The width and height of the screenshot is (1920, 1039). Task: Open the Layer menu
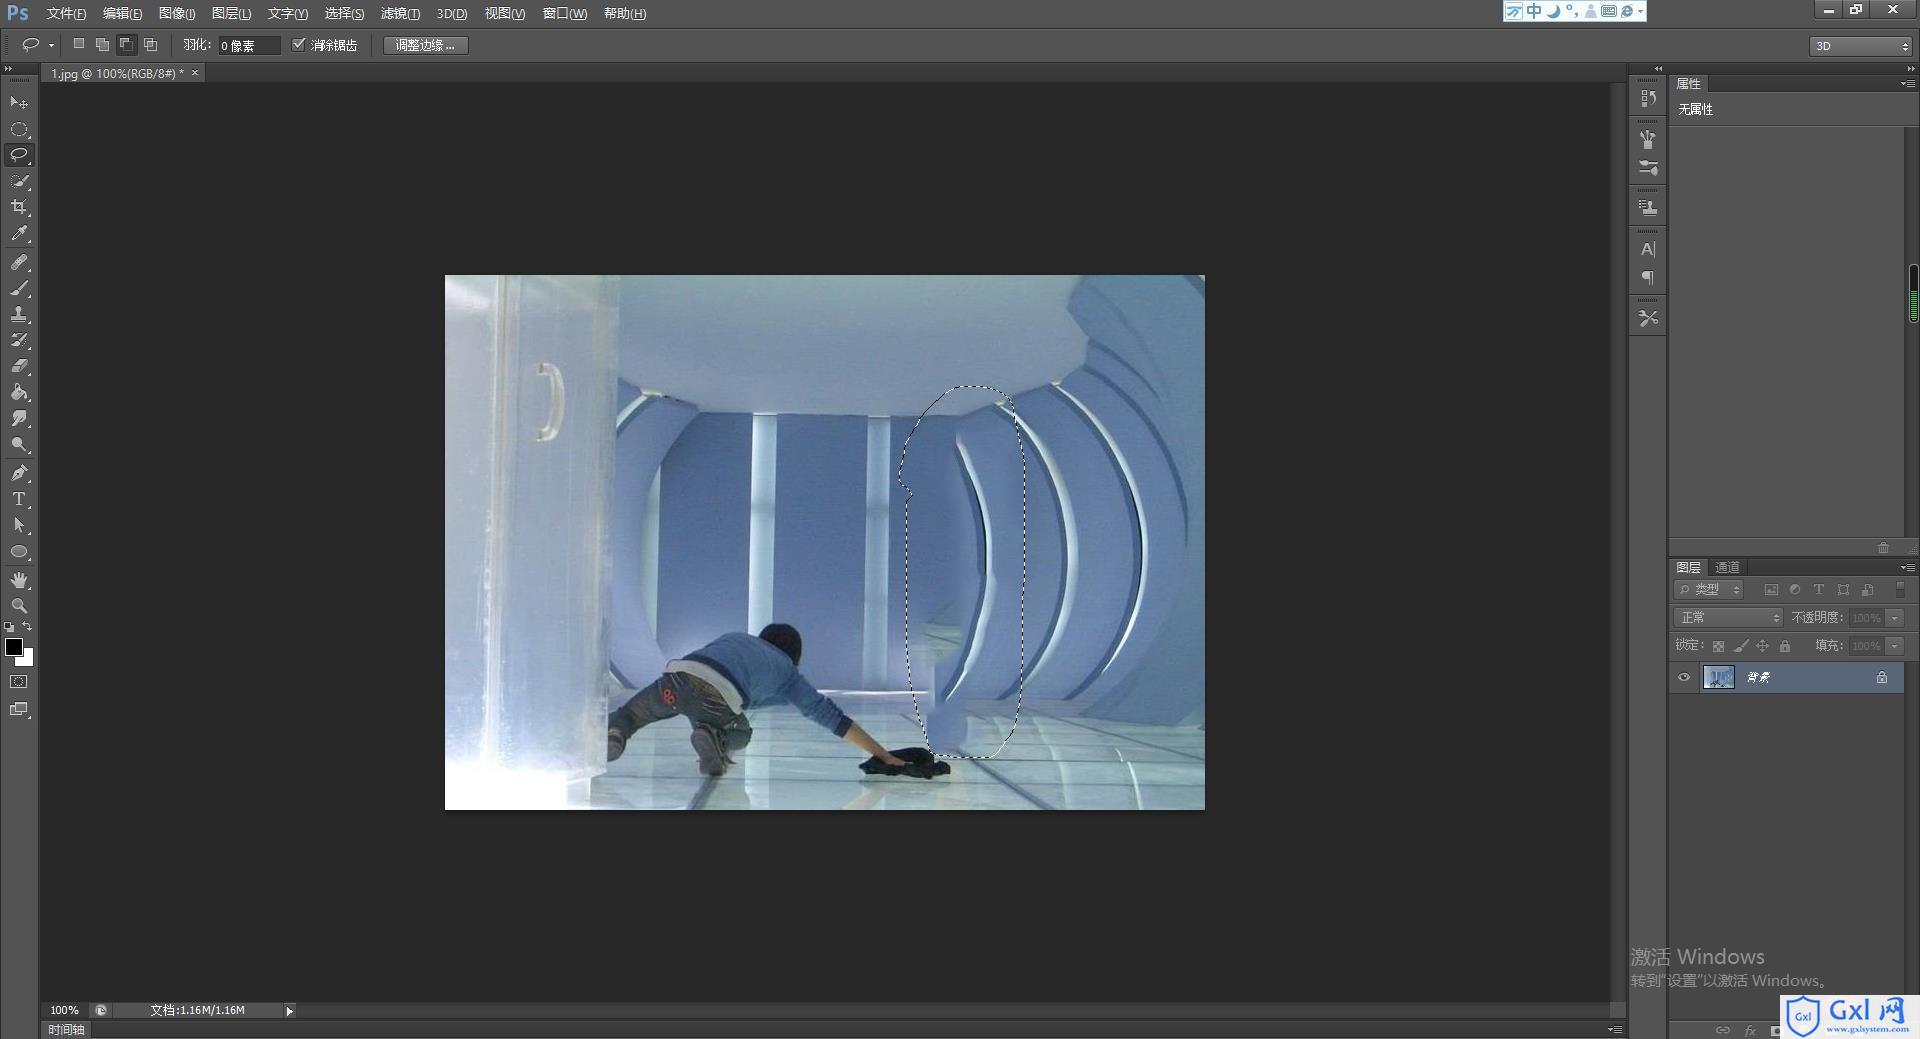tap(231, 13)
